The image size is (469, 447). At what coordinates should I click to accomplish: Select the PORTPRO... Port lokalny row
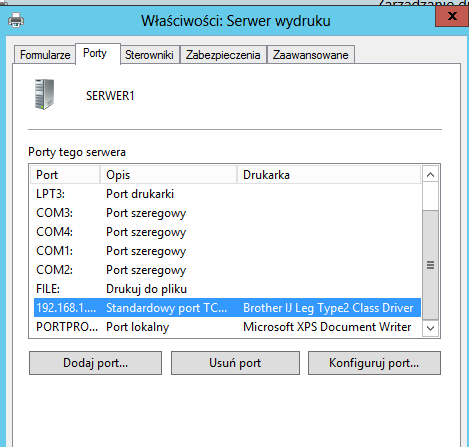(227, 327)
